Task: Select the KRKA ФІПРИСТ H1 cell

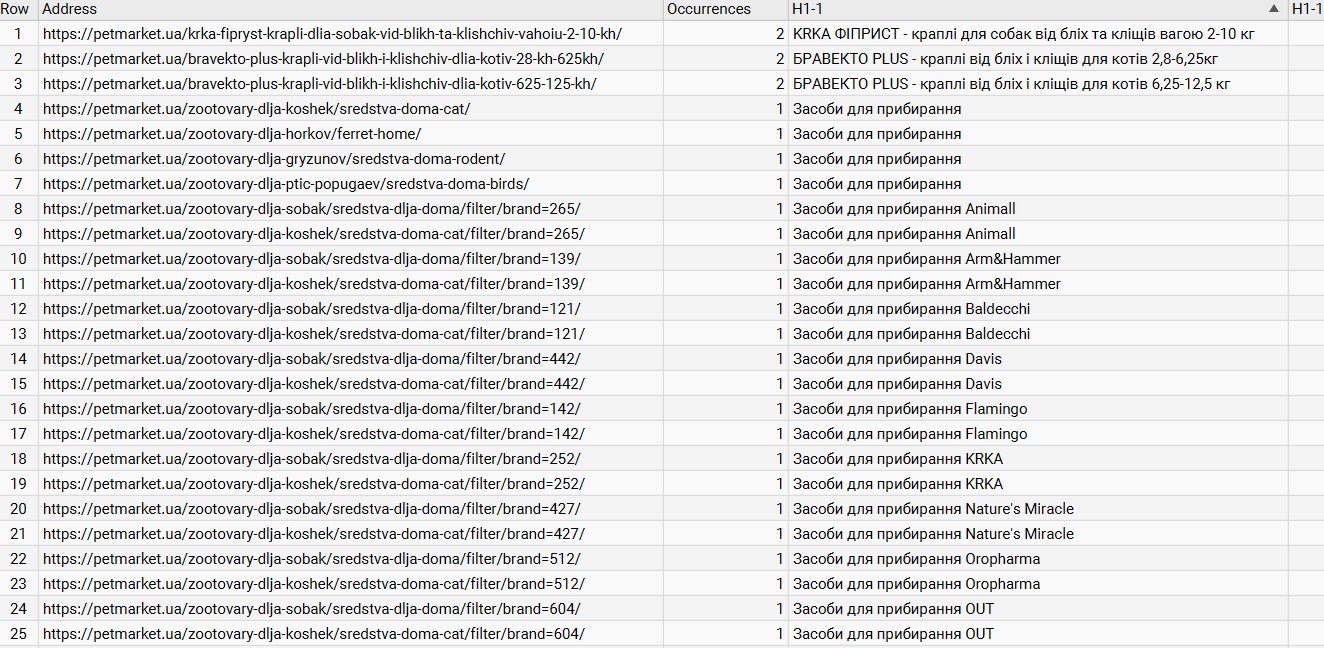Action: [x=1038, y=33]
